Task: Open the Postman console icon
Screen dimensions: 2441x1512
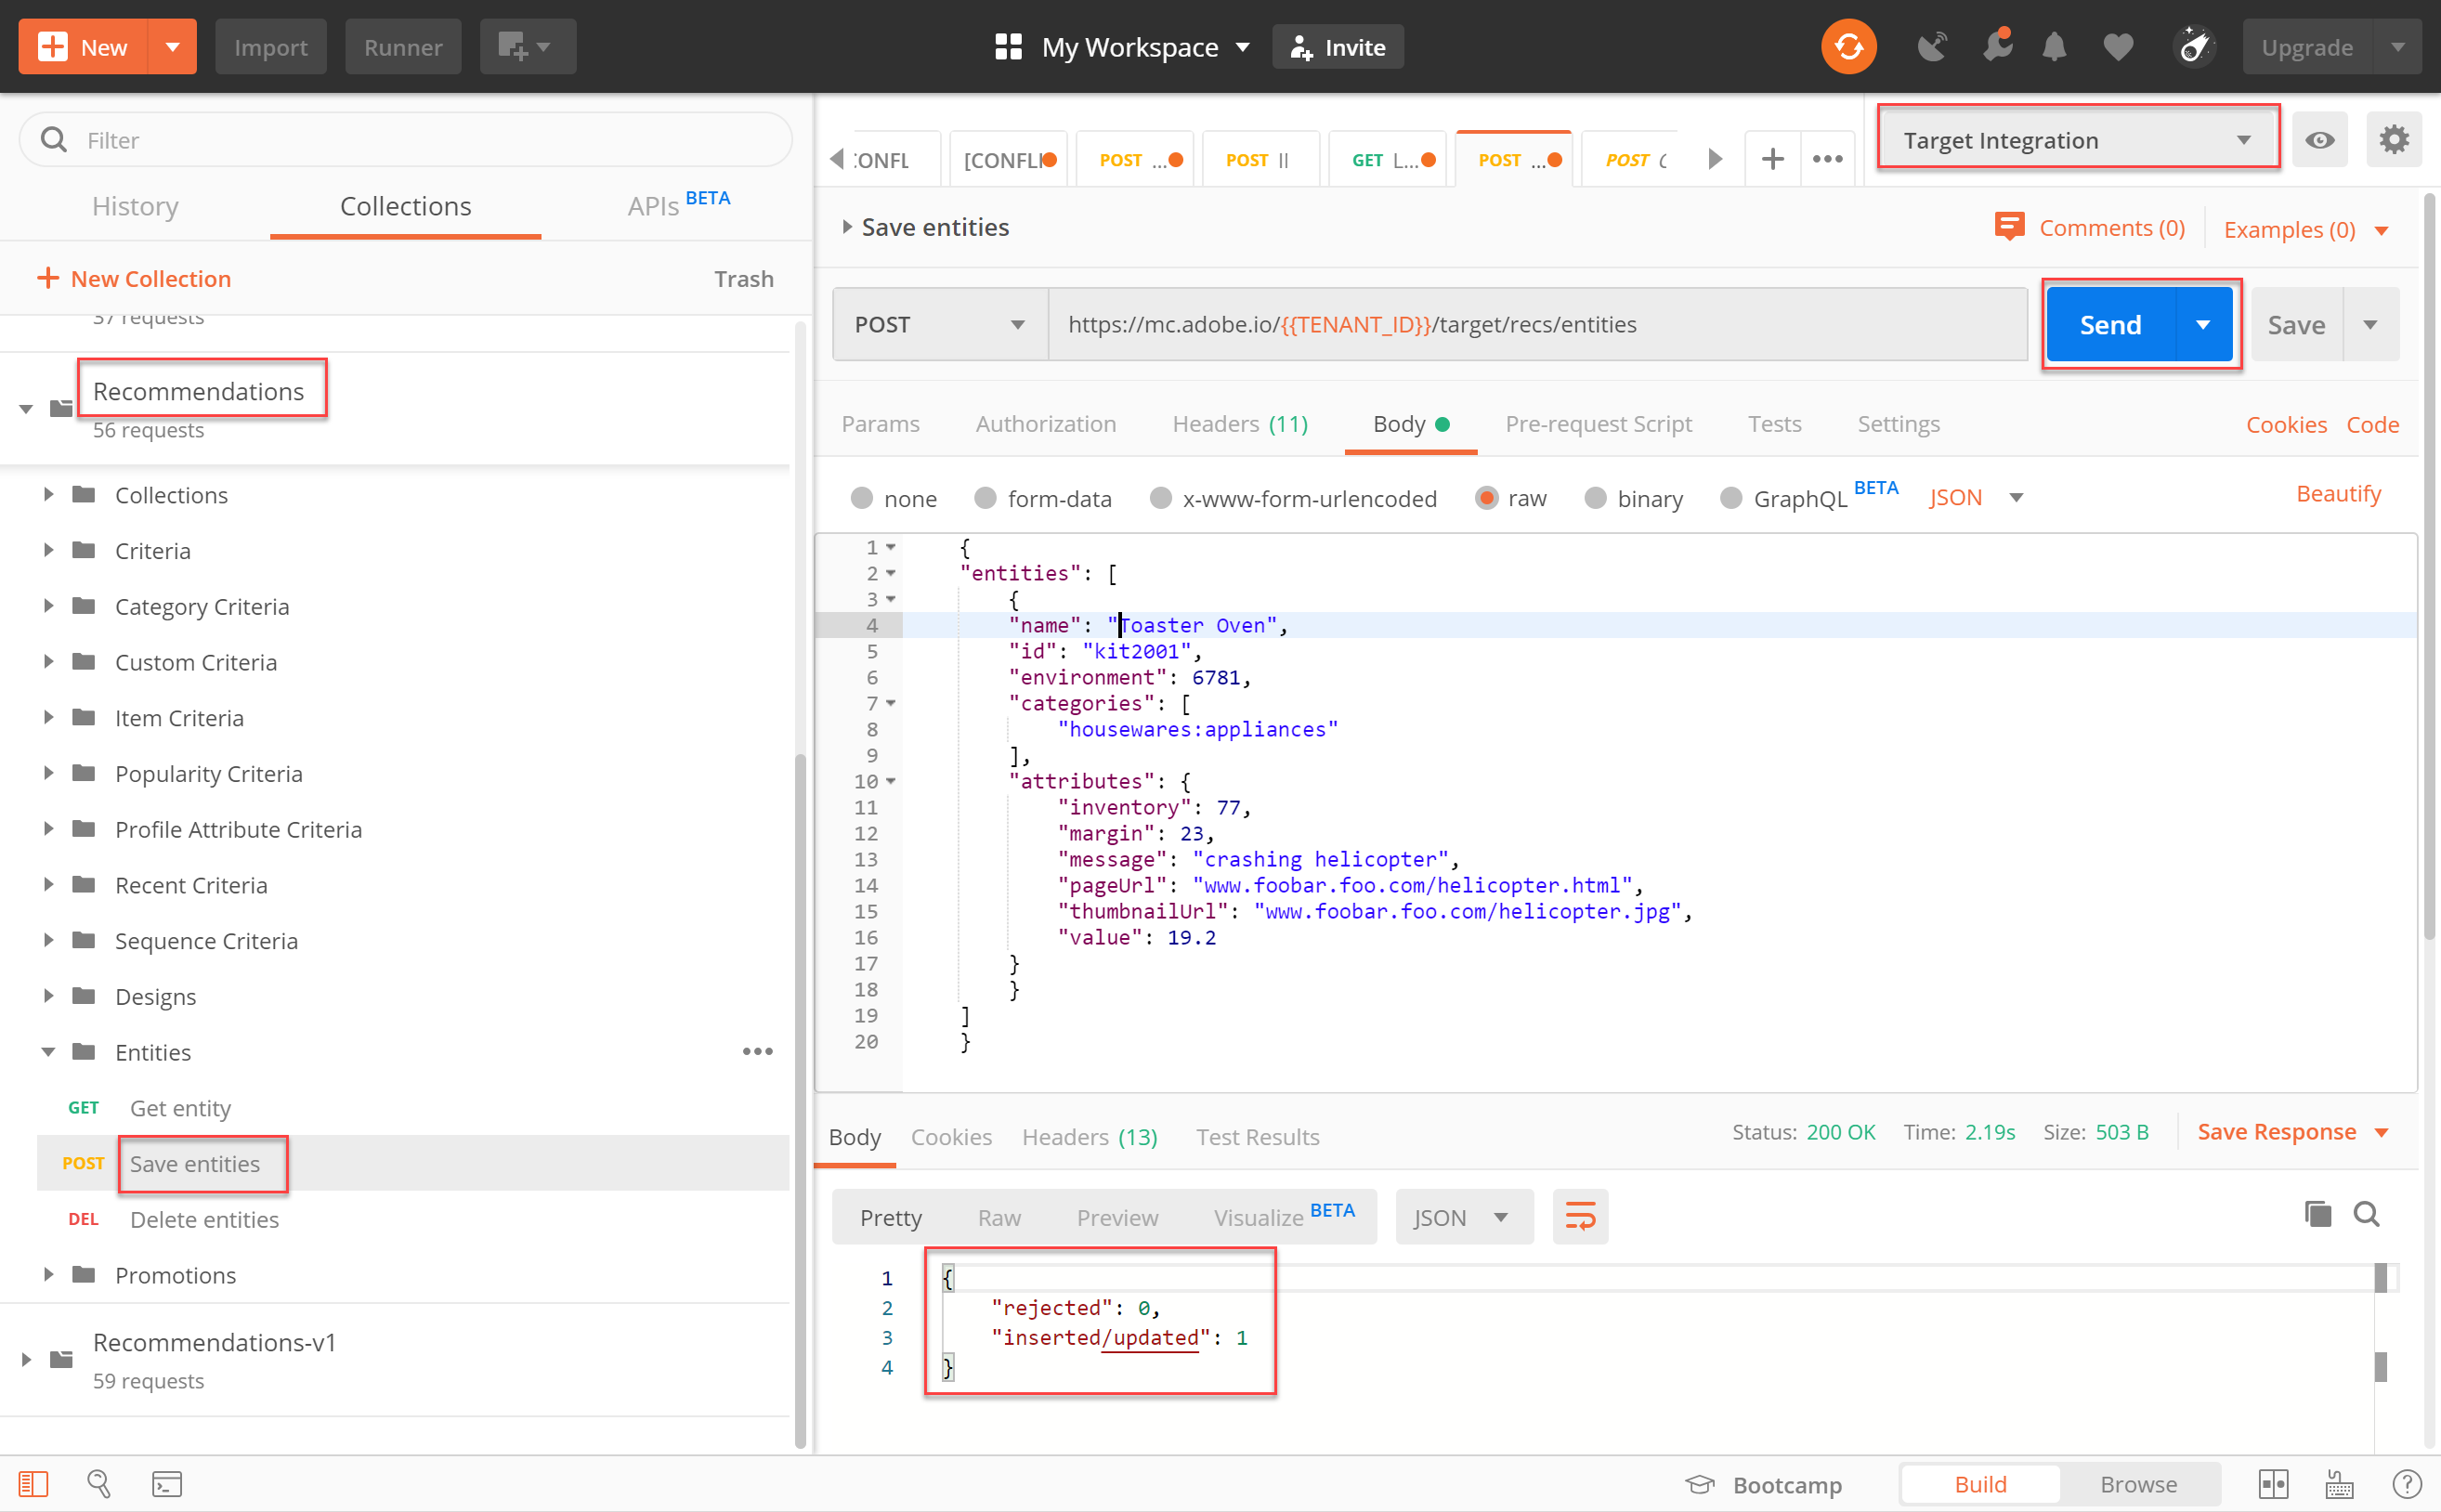Action: [166, 1484]
